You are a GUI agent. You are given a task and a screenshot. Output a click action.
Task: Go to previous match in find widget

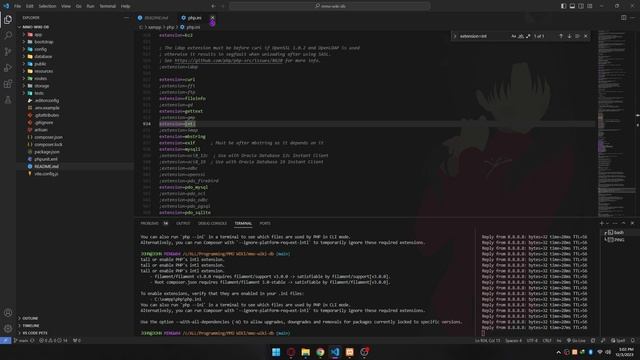pyautogui.click(x=561, y=36)
